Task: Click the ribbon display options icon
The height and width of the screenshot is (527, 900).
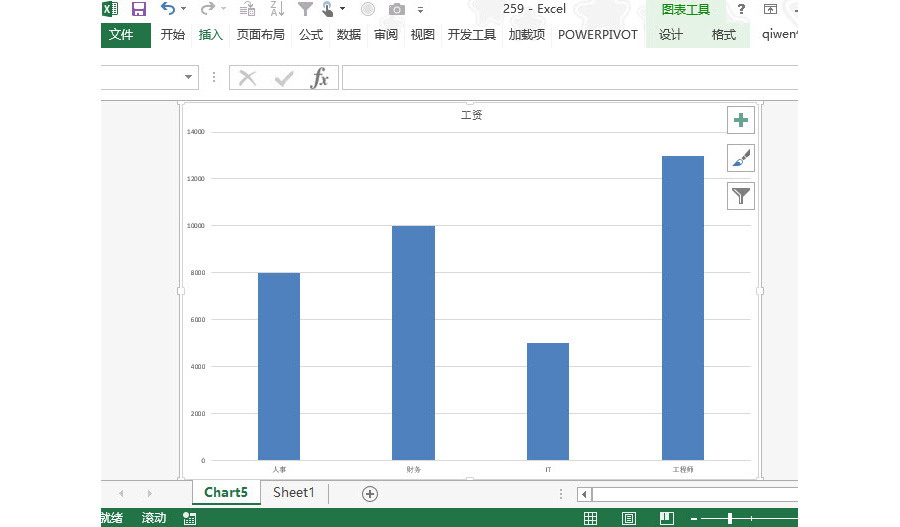Action: [x=770, y=9]
